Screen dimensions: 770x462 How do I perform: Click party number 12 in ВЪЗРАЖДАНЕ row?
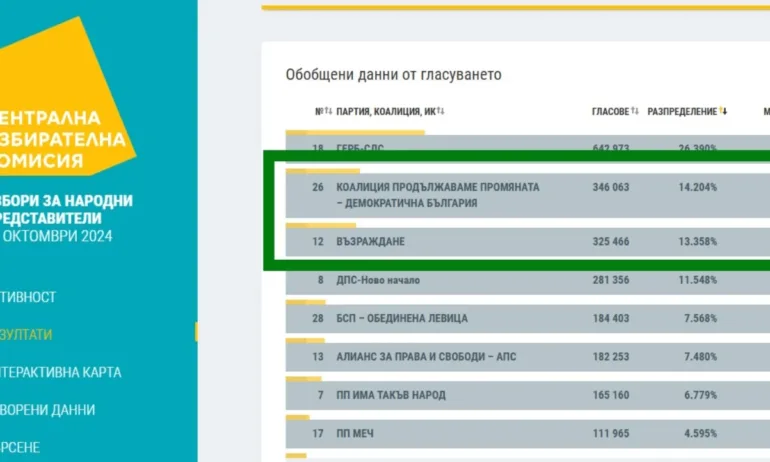[318, 242]
